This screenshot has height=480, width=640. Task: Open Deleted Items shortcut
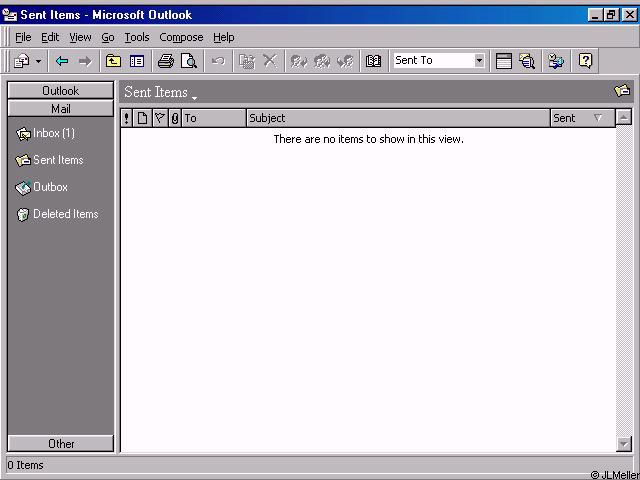click(x=57, y=214)
